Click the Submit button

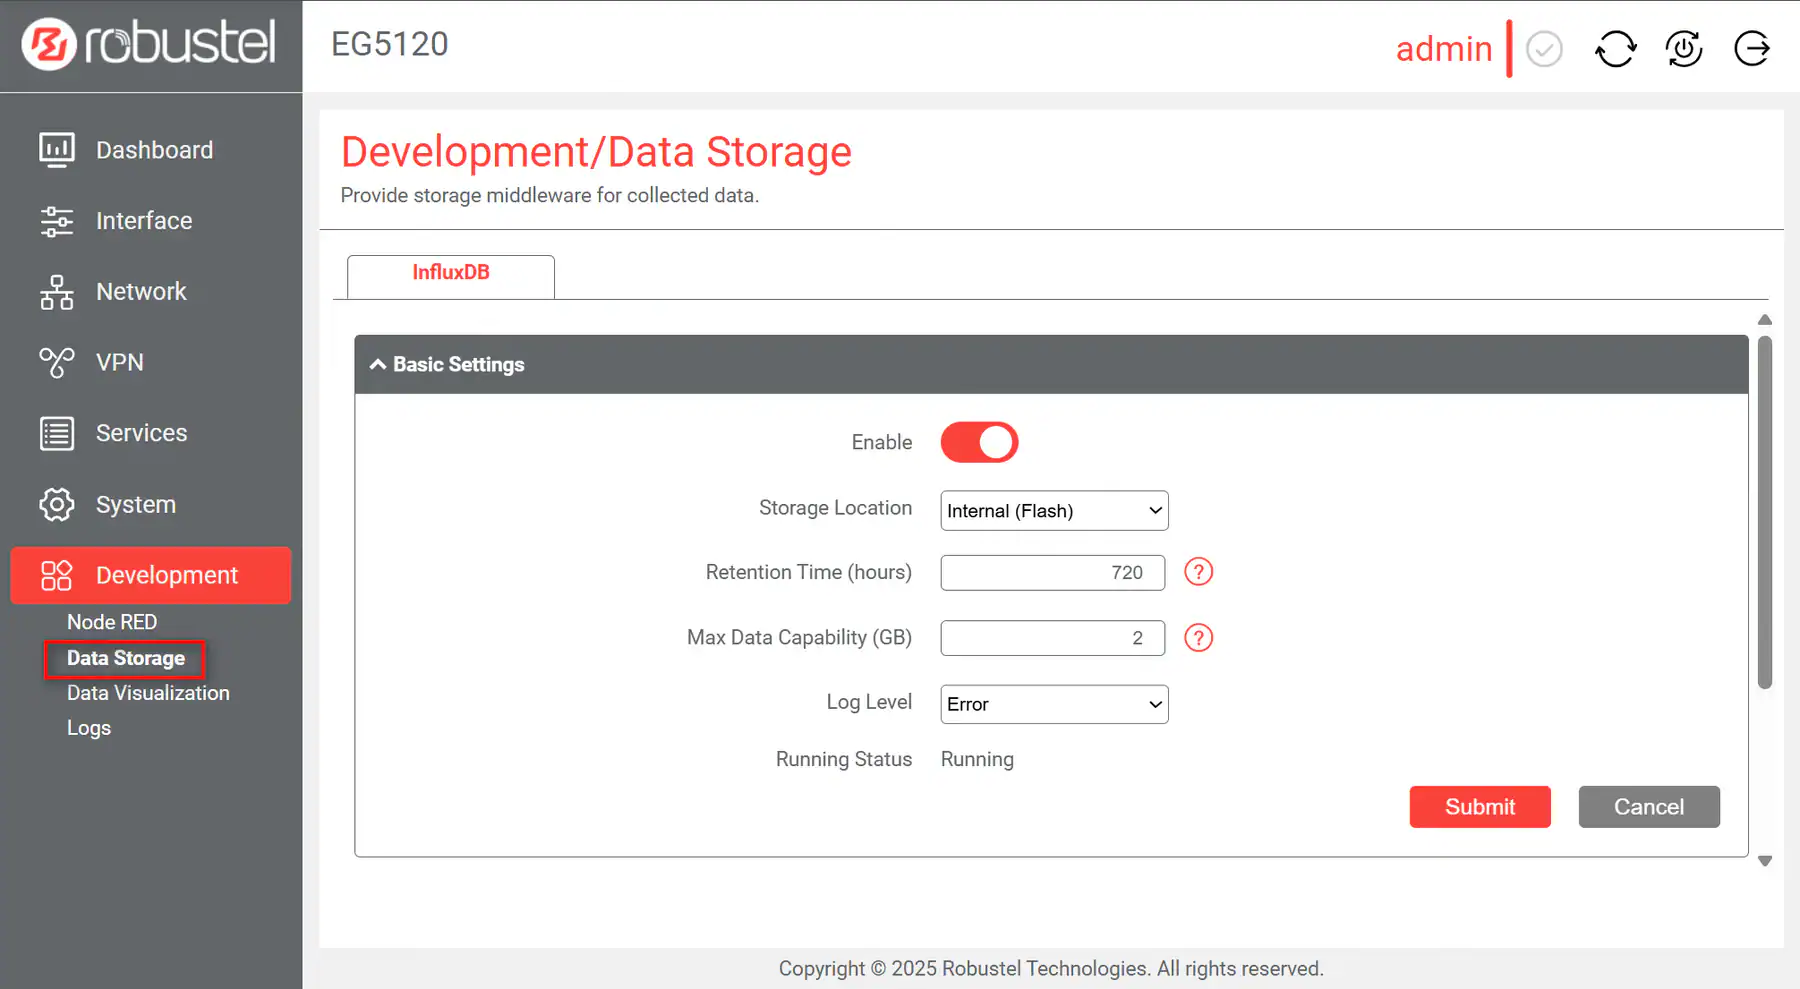(1479, 807)
